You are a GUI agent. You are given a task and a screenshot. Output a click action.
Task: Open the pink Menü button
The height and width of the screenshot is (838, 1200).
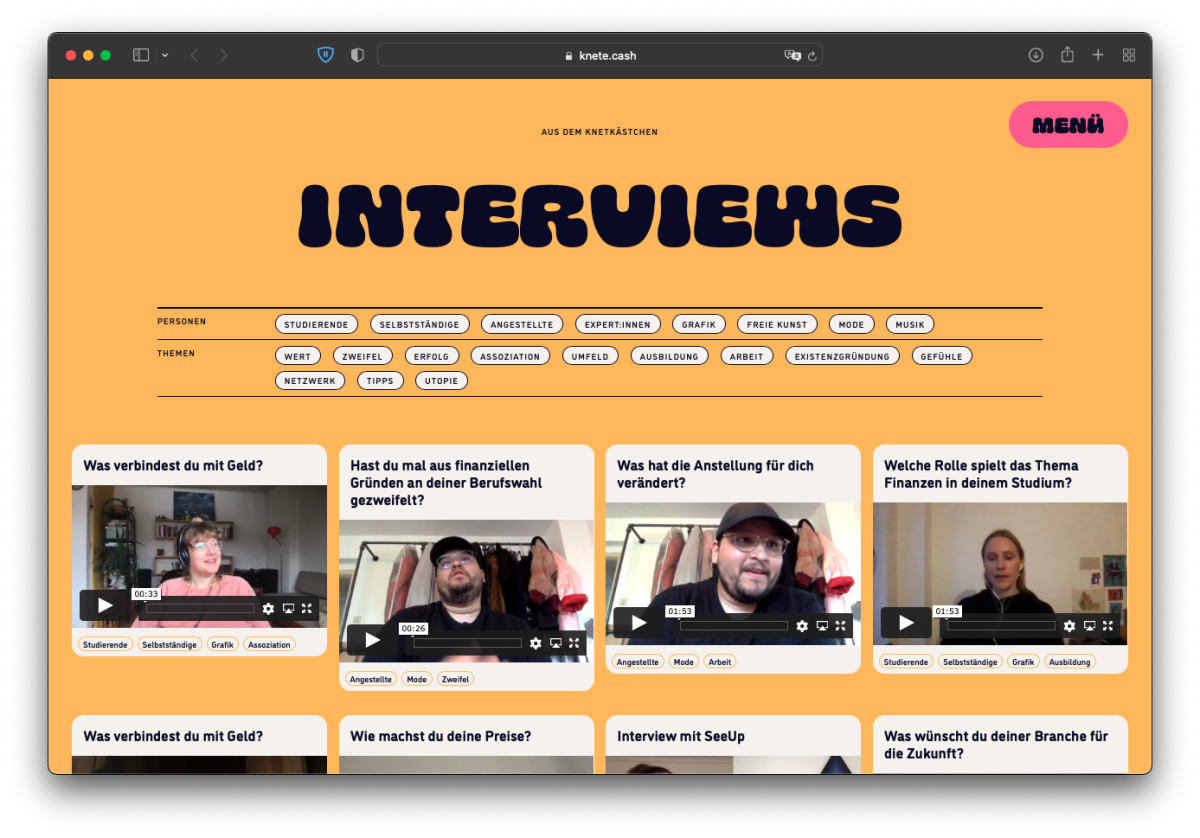click(1068, 125)
